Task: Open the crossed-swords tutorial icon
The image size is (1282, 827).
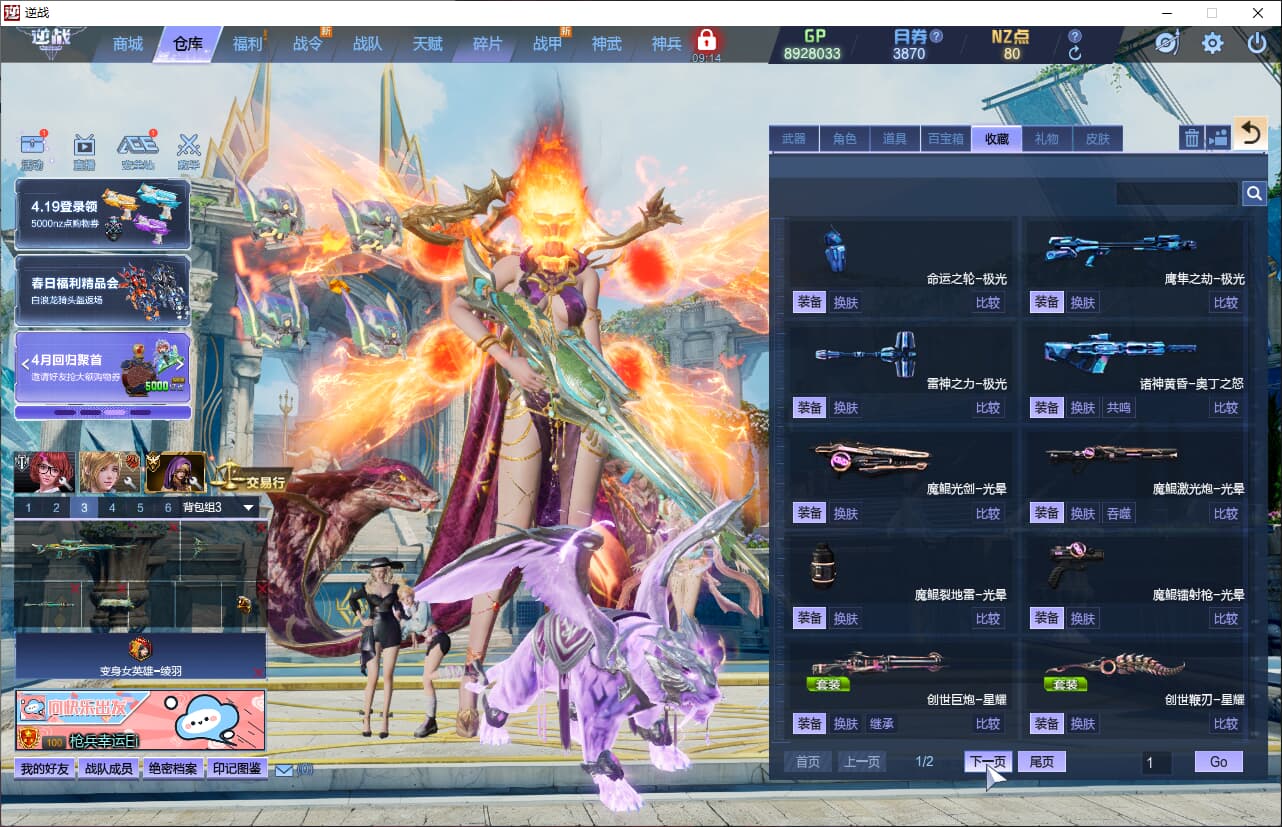Action: click(189, 151)
